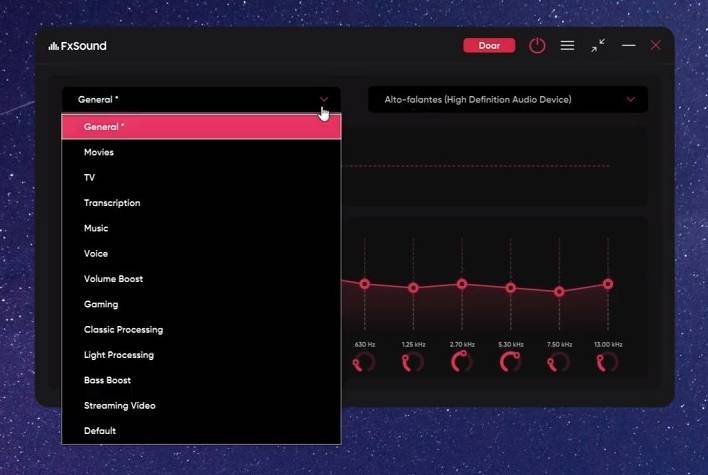Image resolution: width=708 pixels, height=475 pixels.
Task: Click the 2.70 kHz EQ band handle
Action: click(x=461, y=284)
